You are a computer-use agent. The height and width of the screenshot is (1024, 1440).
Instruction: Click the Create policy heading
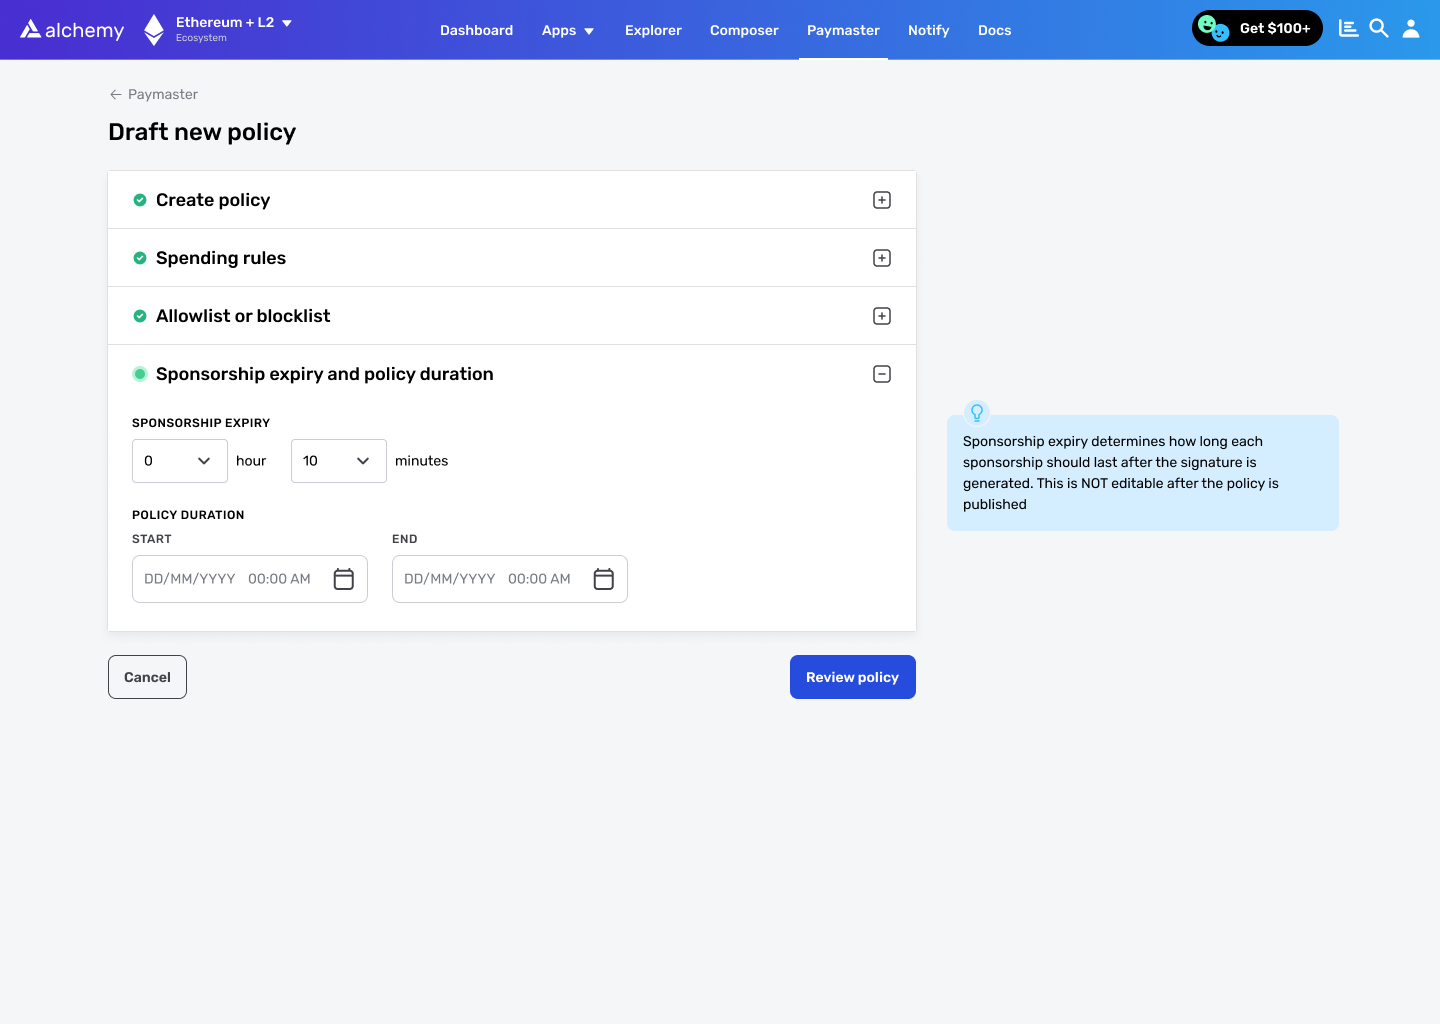(213, 200)
